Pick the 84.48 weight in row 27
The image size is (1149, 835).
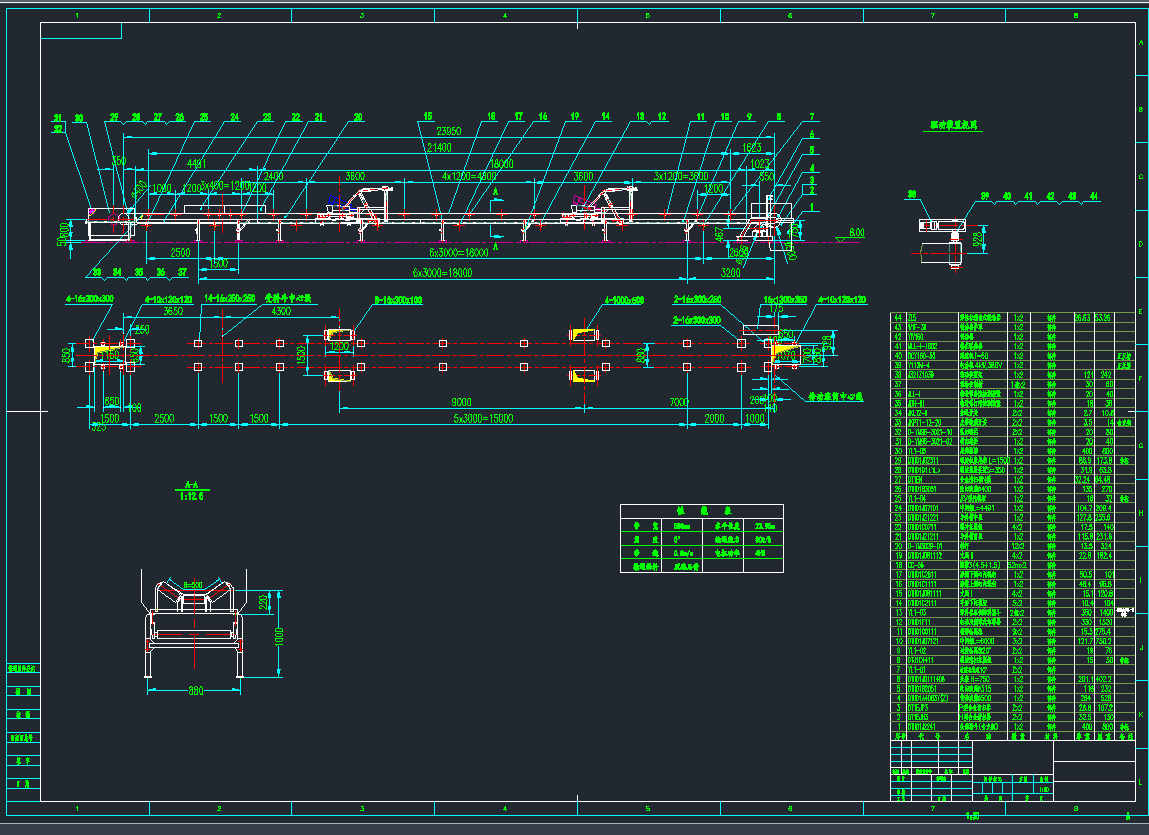click(x=1104, y=480)
